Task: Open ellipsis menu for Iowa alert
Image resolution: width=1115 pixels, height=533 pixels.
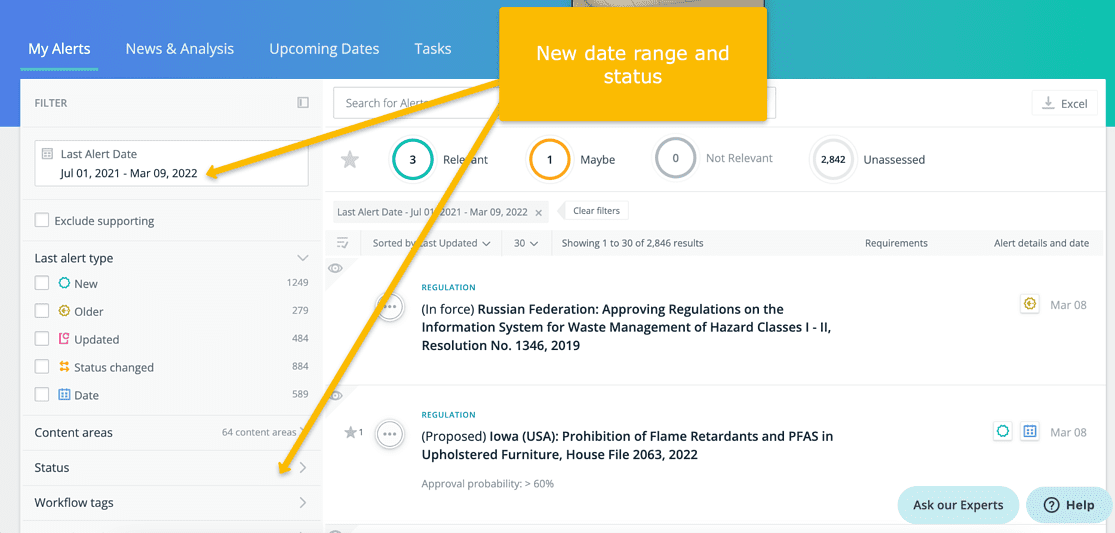Action: [x=390, y=434]
